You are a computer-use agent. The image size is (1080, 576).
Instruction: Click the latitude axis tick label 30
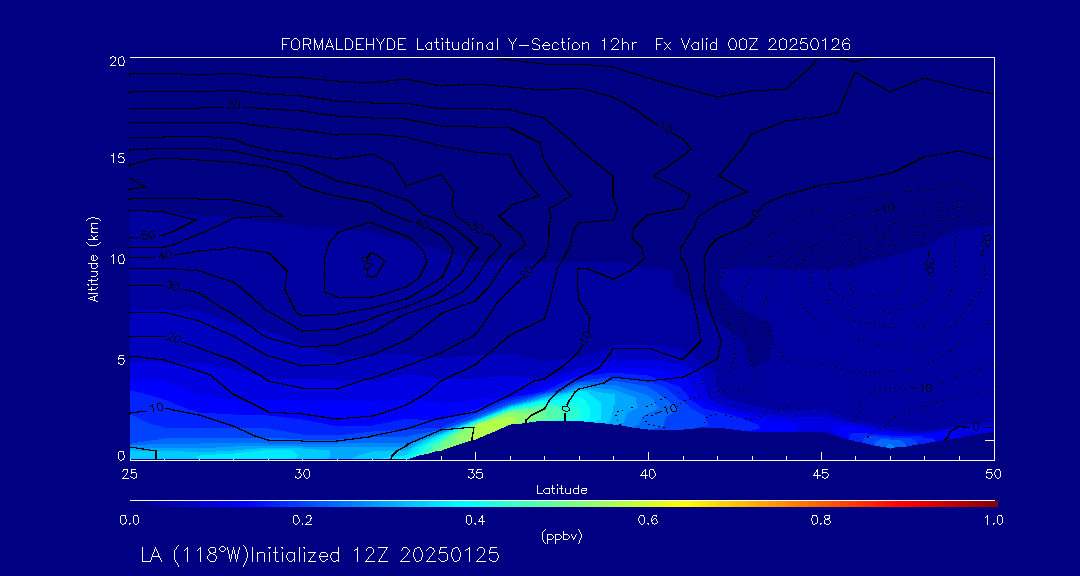[302, 474]
